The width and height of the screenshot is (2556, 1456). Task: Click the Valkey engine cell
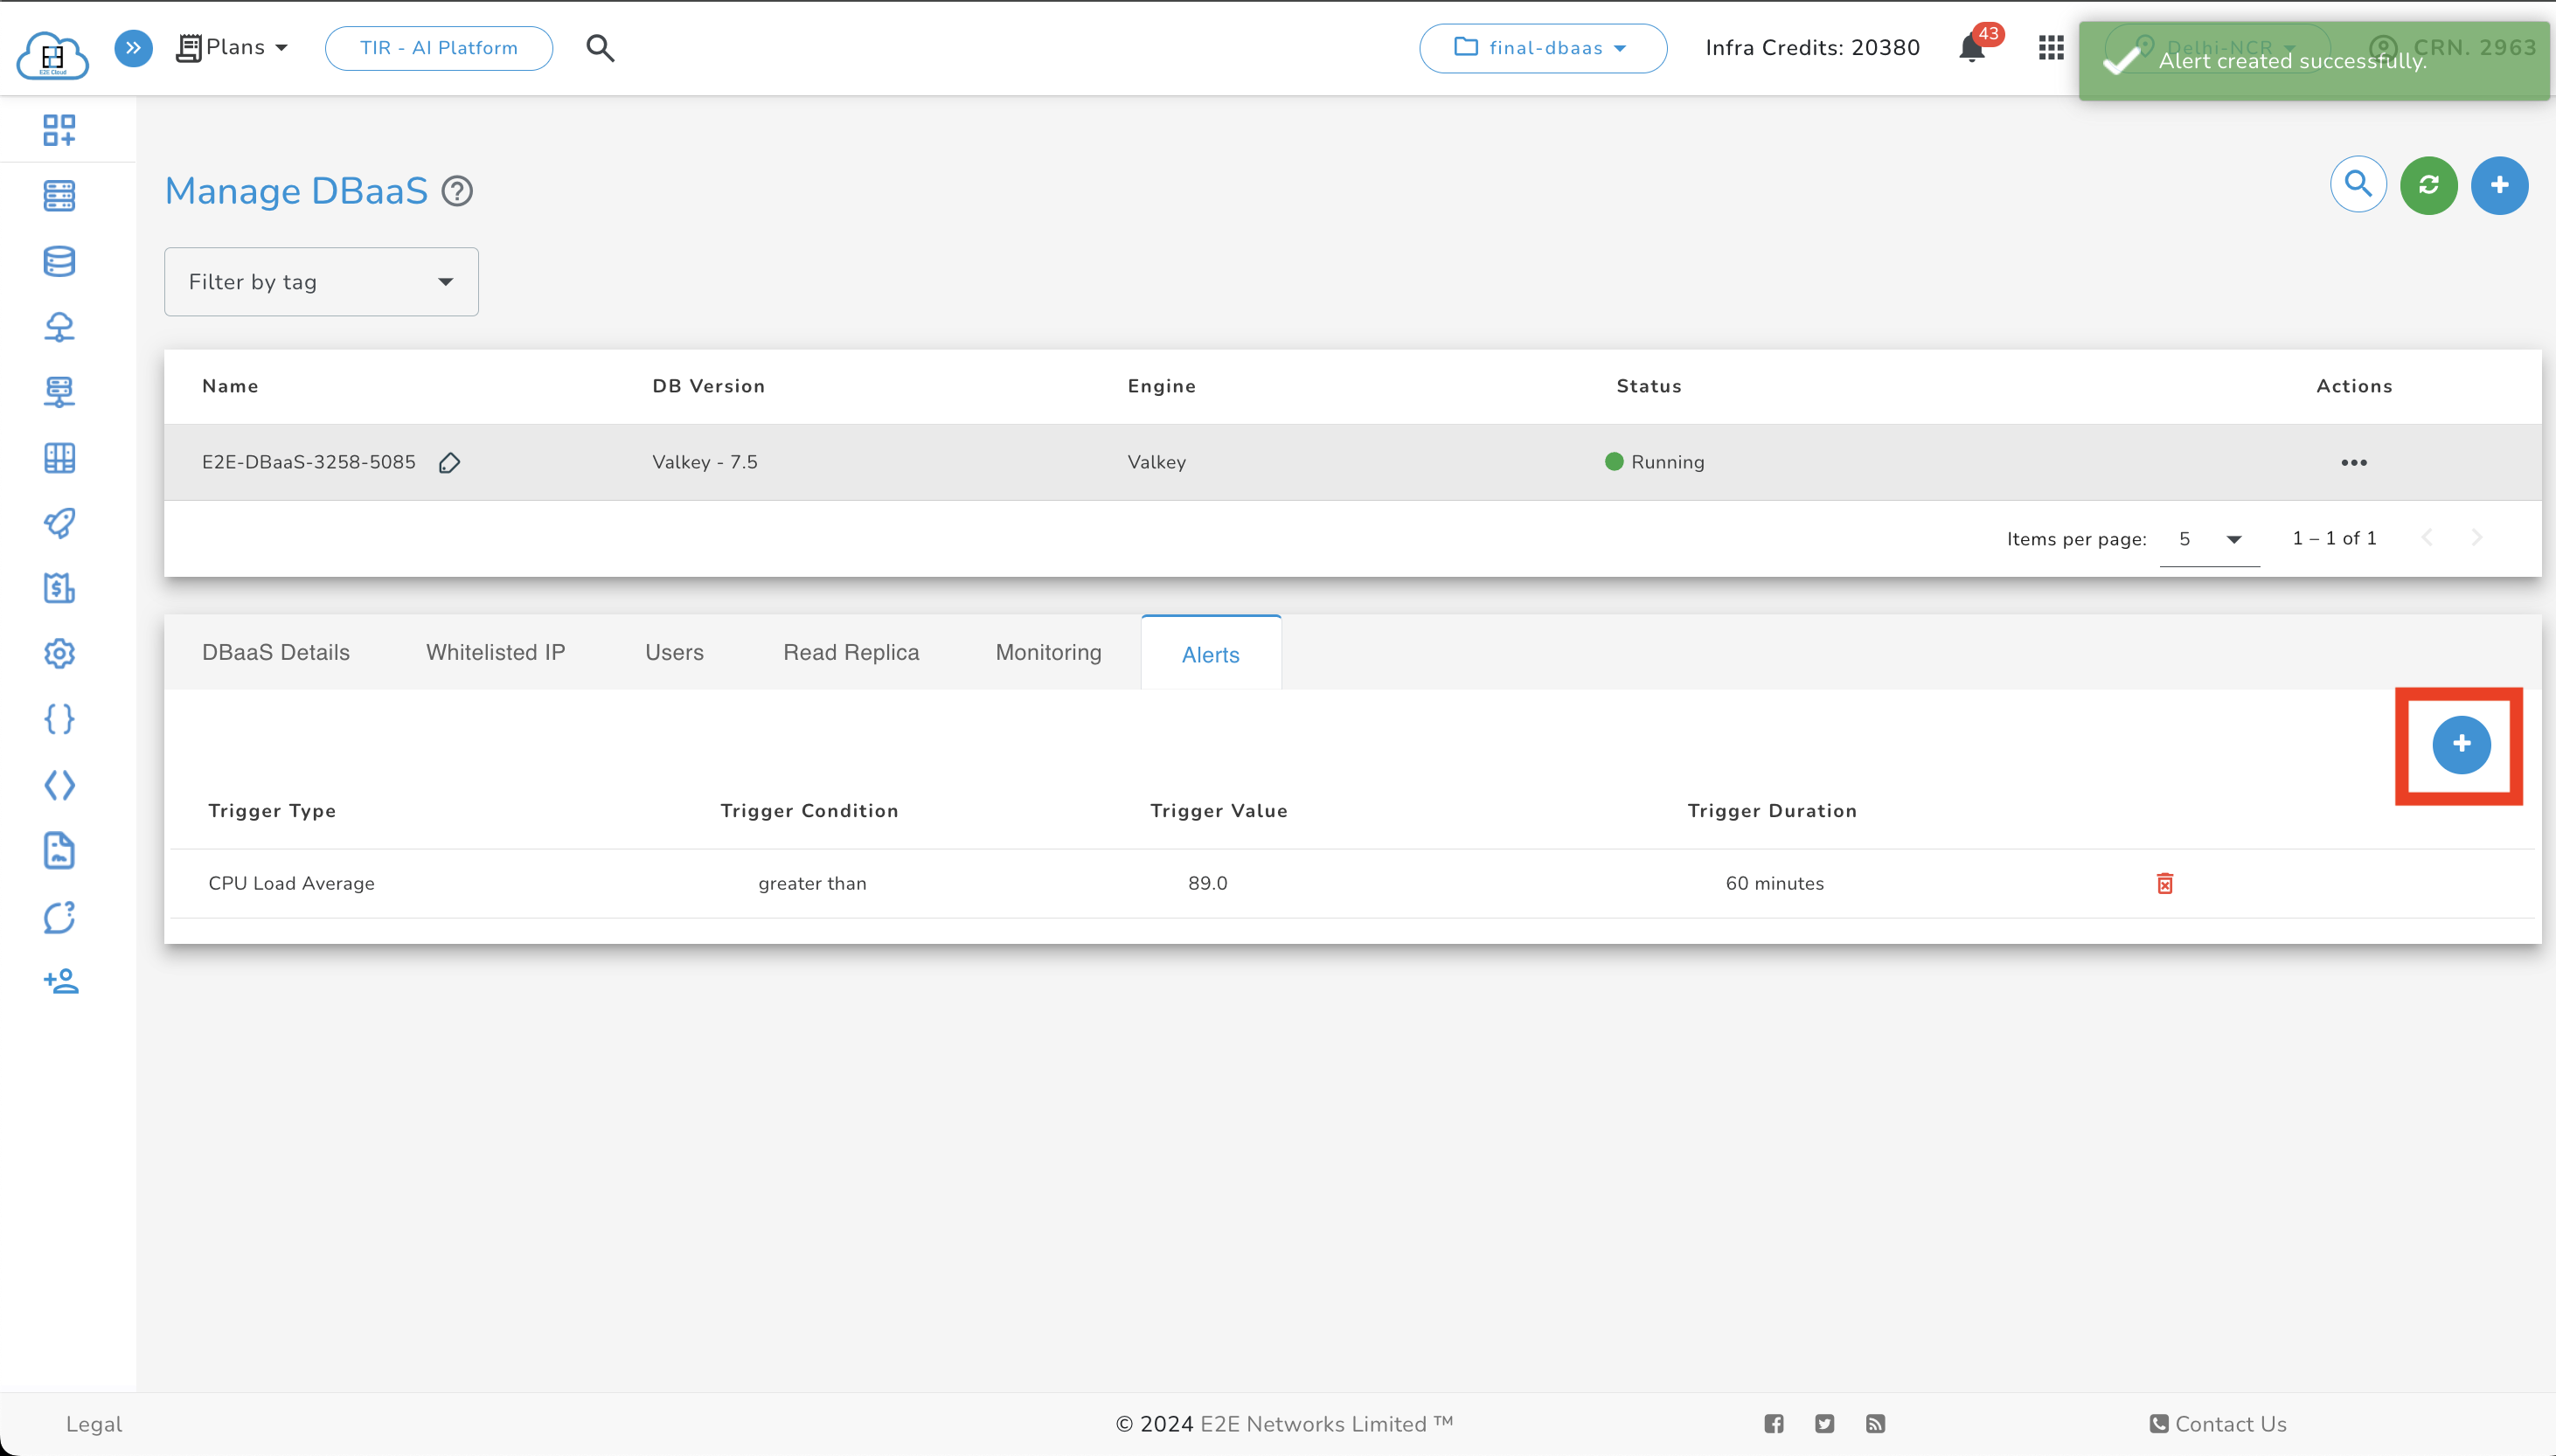click(1157, 462)
